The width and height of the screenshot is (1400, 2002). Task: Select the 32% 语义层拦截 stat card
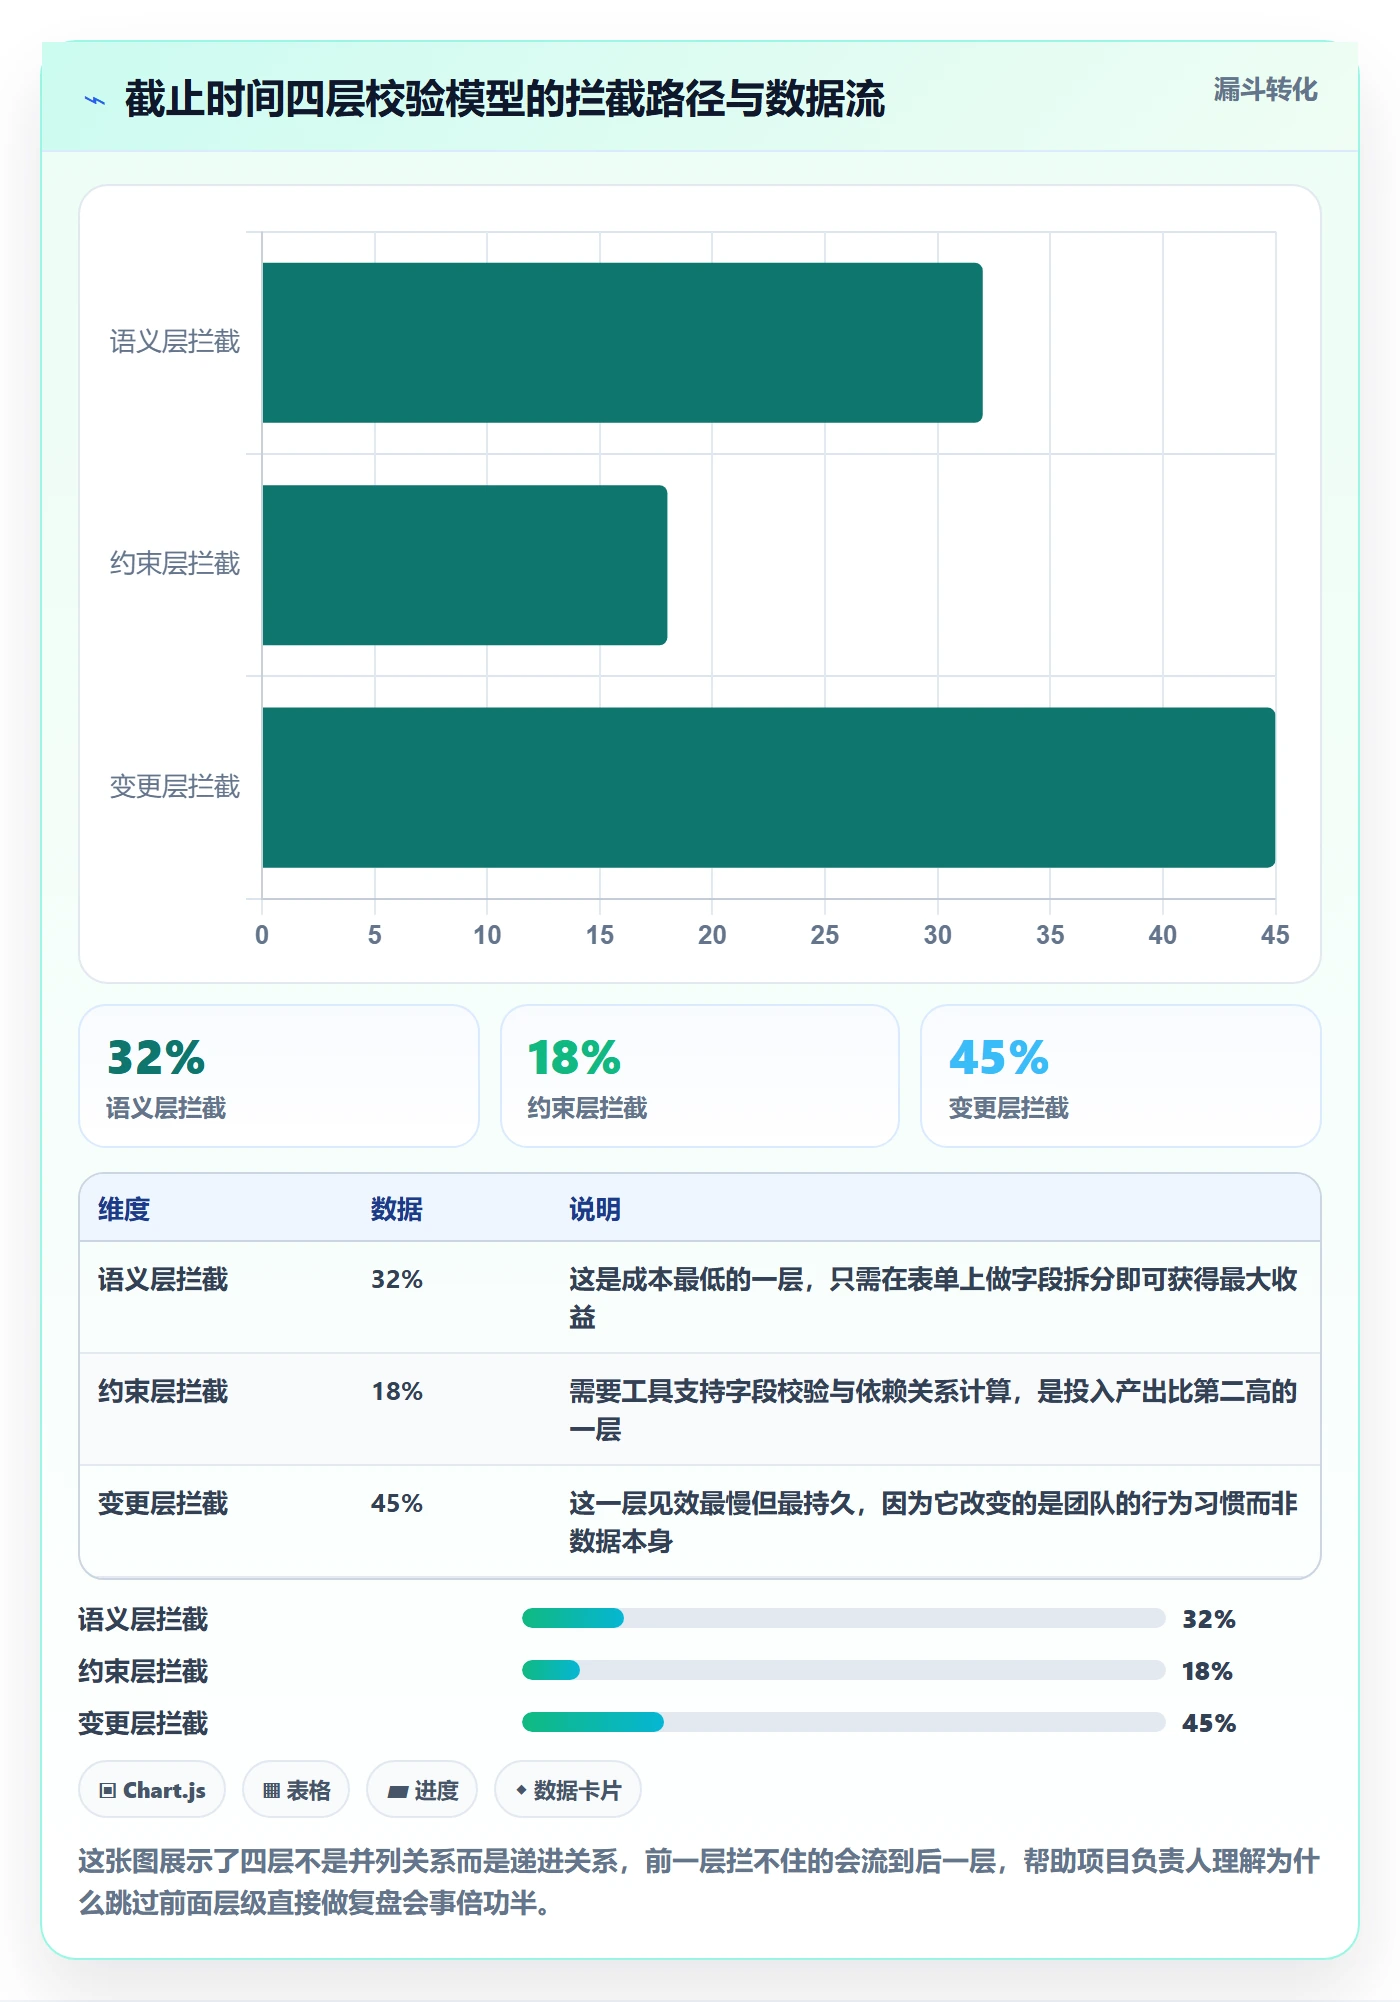279,1076
